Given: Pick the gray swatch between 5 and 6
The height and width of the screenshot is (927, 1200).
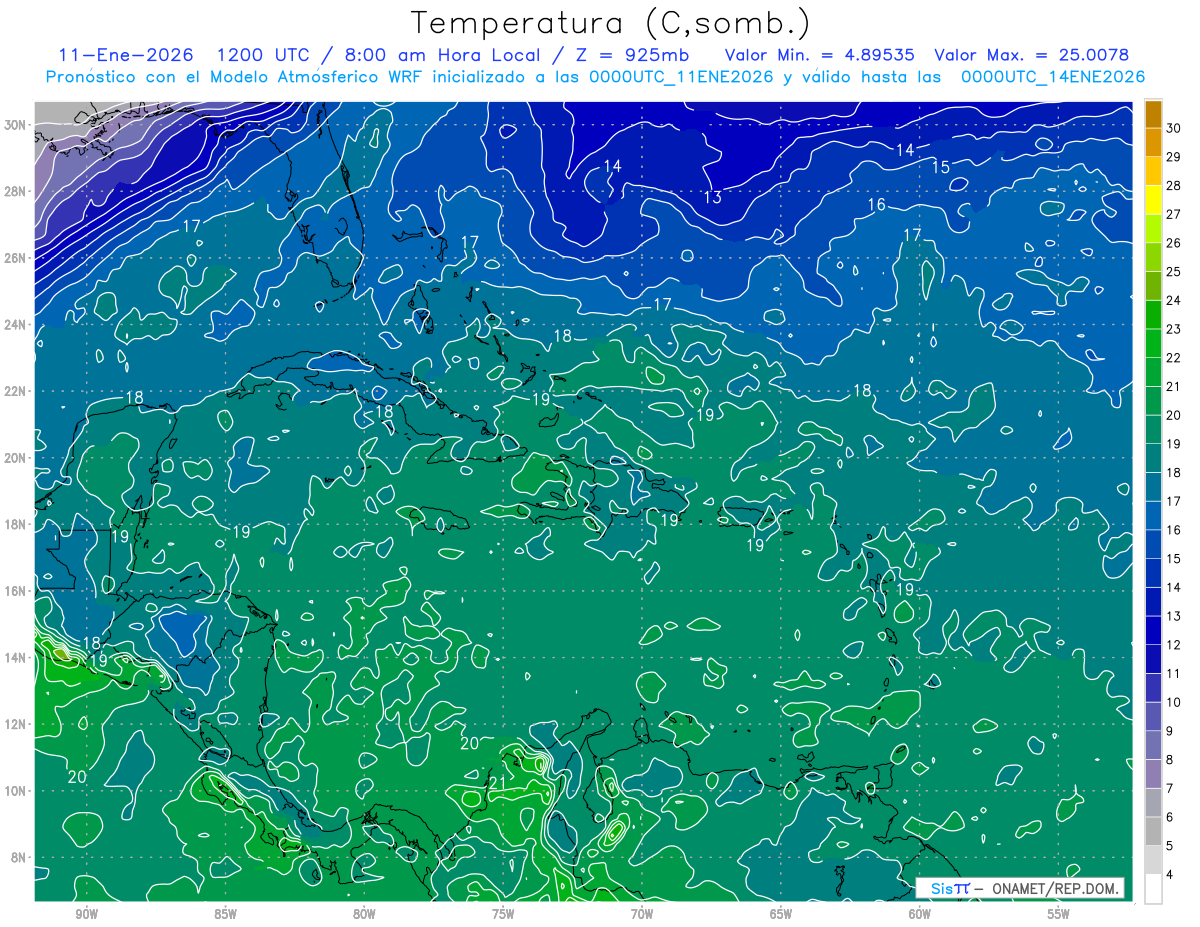Looking at the screenshot, I should 1154,831.
